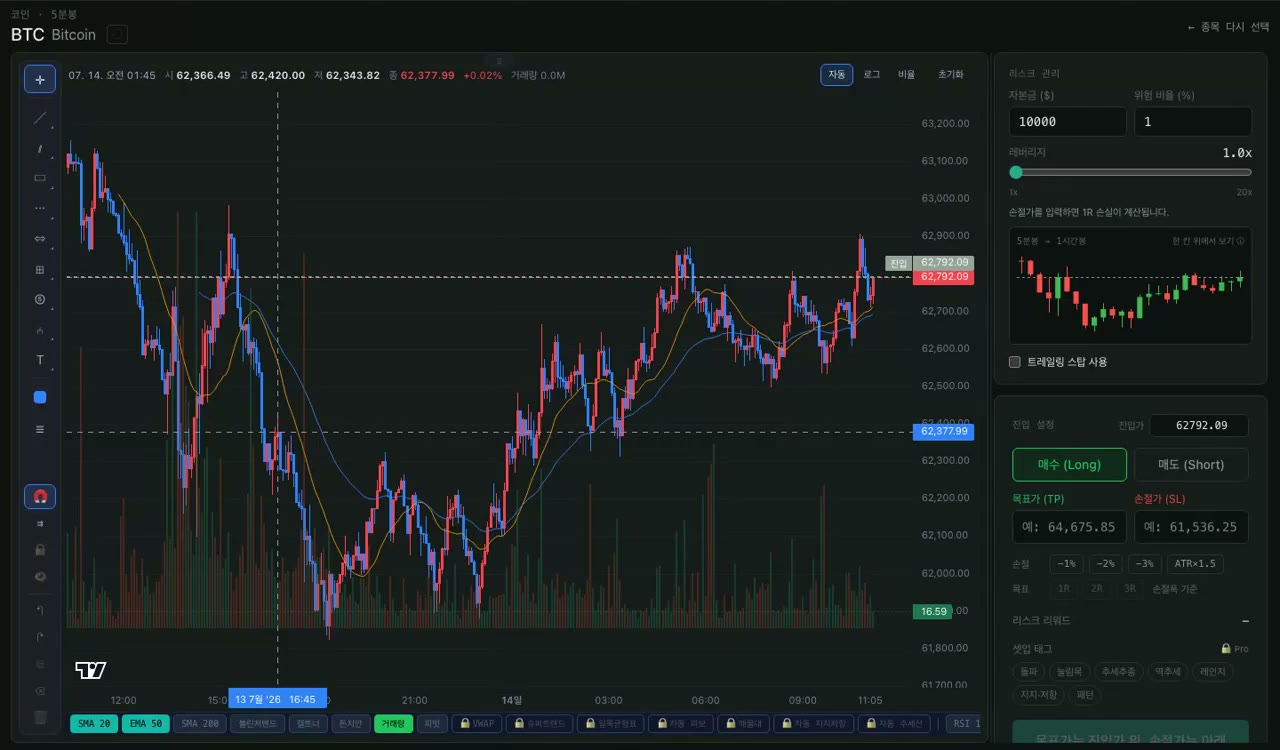Image resolution: width=1280 pixels, height=750 pixels.
Task: Click the 목표가 (TP) input field
Action: click(x=1069, y=527)
